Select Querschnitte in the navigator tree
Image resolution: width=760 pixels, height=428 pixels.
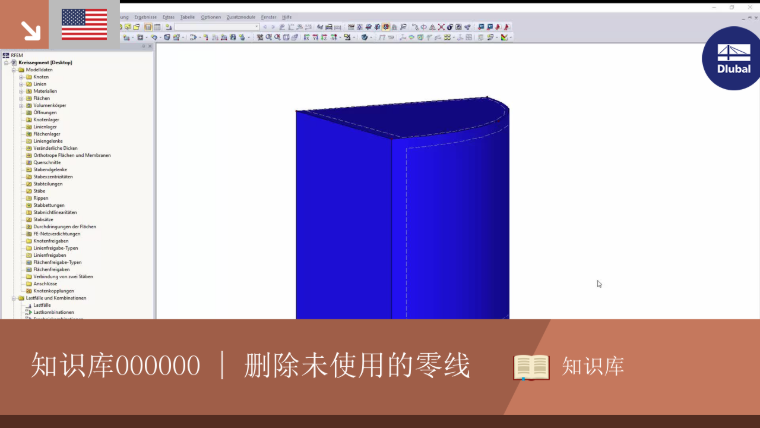(47, 162)
